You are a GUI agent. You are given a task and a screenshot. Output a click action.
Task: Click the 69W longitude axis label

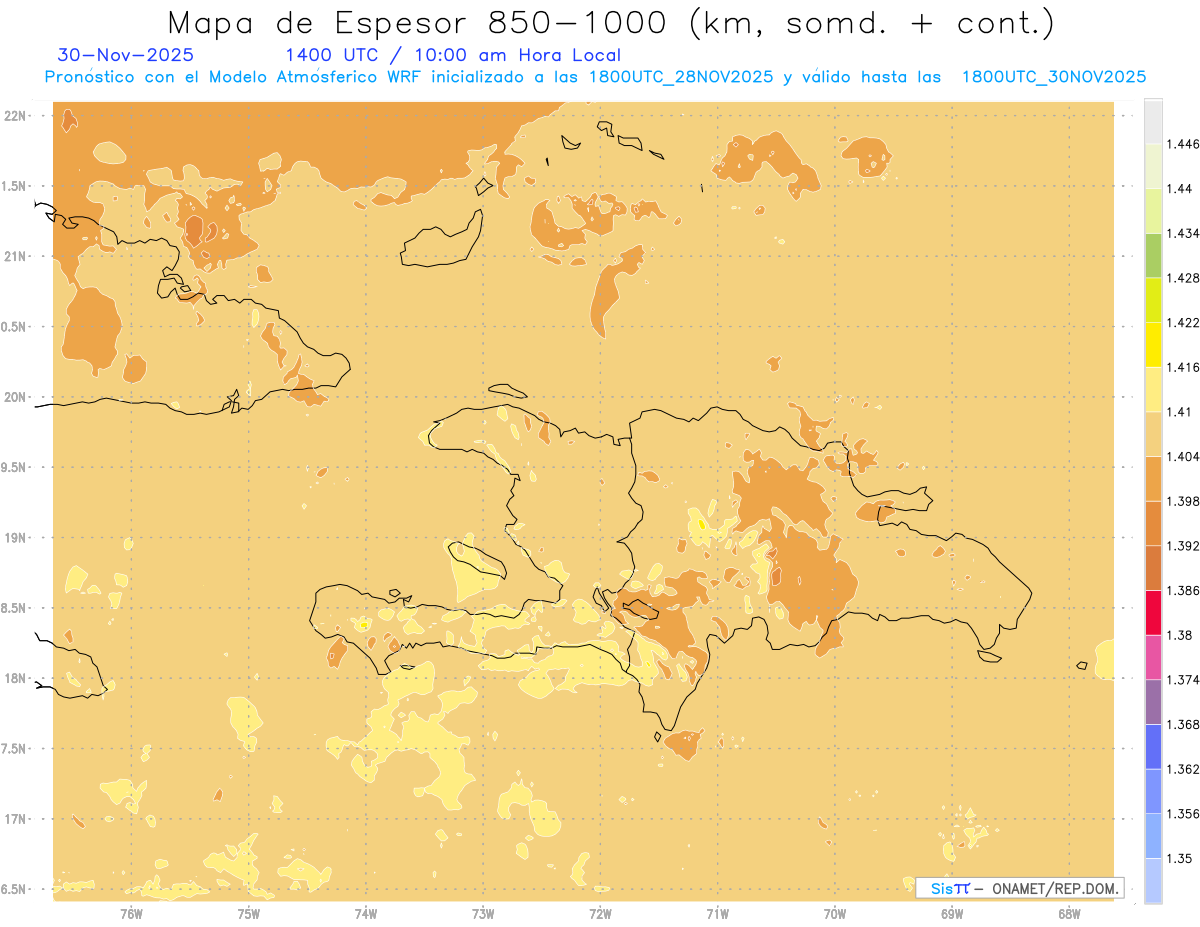tap(951, 913)
